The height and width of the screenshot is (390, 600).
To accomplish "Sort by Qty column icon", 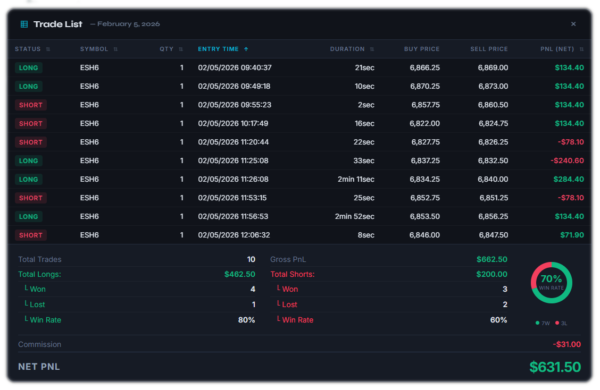I will click(181, 49).
